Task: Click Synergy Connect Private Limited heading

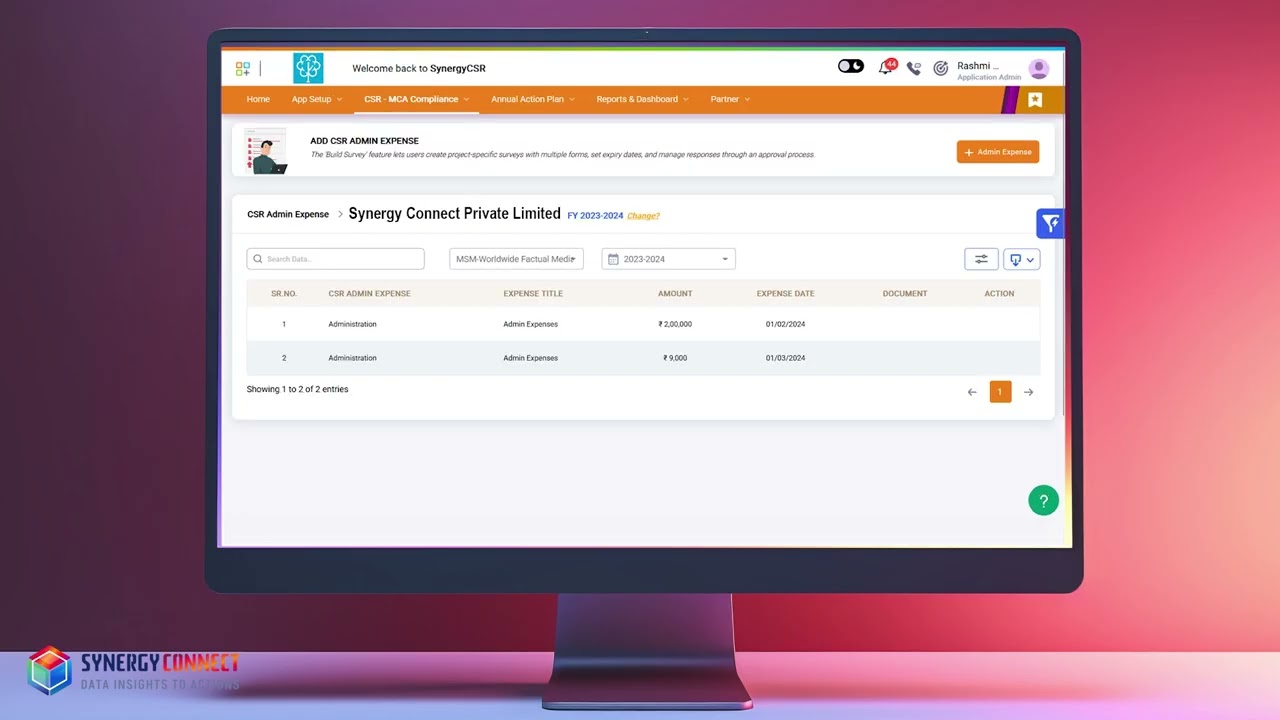Action: click(x=454, y=213)
